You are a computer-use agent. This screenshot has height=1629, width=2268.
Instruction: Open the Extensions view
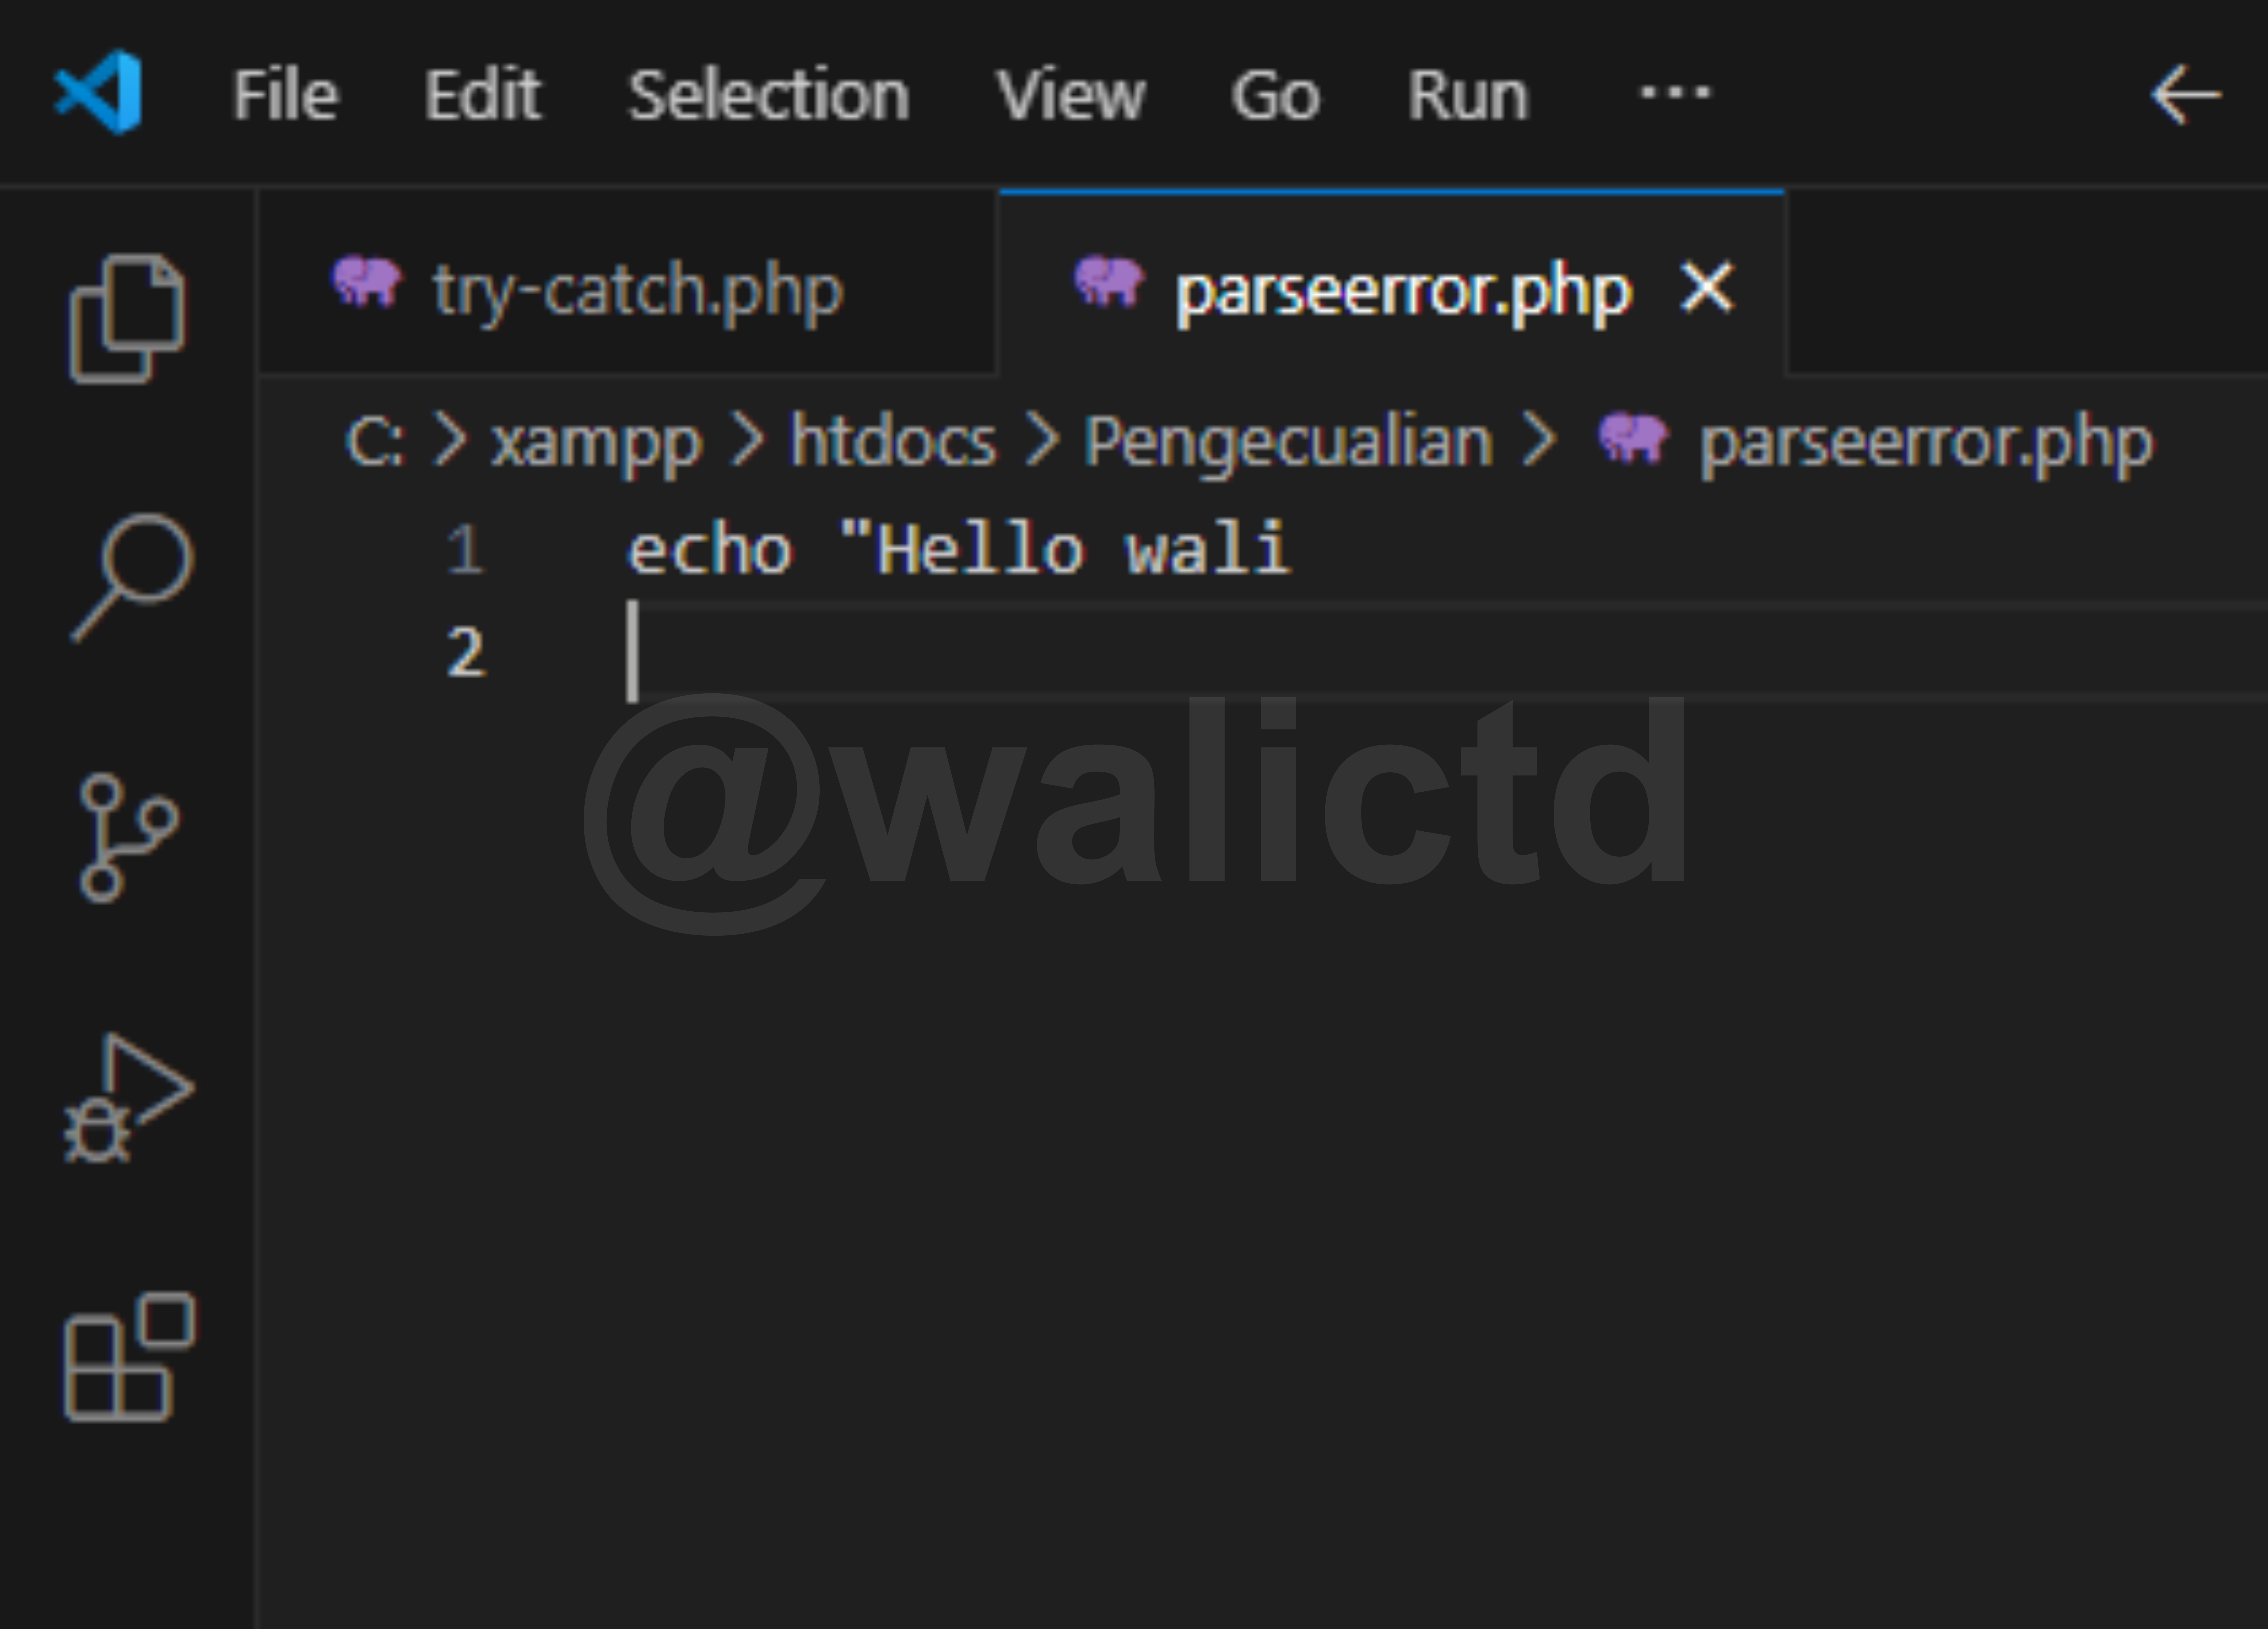(x=128, y=1357)
